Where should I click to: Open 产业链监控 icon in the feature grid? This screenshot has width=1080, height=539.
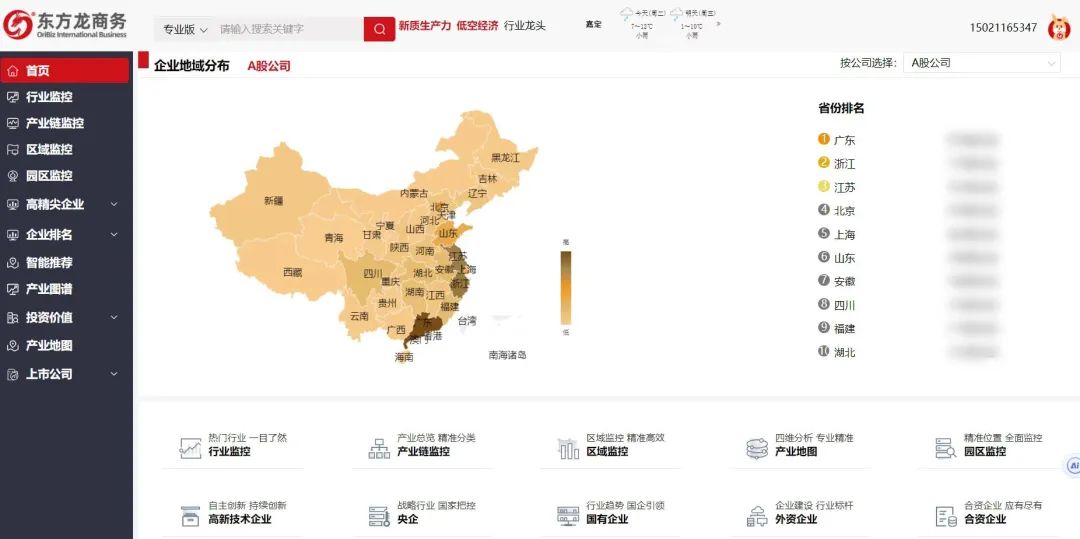click(379, 448)
